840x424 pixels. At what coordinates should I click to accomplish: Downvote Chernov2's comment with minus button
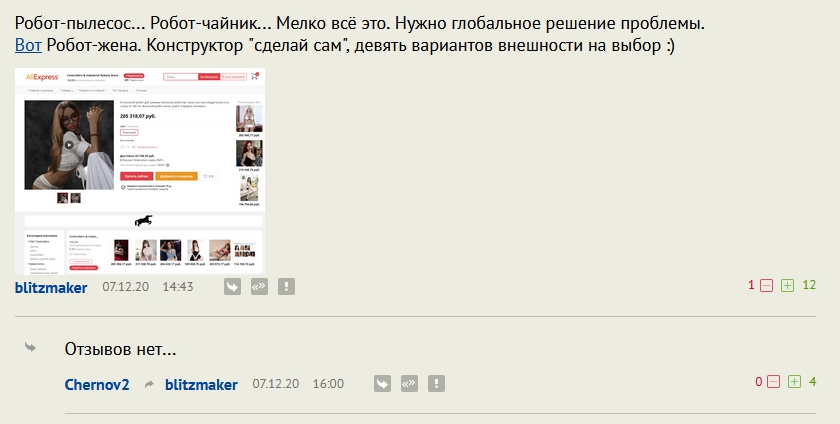[774, 382]
